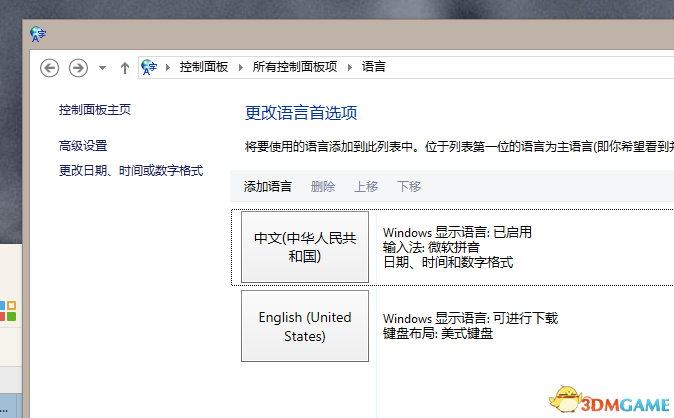Image resolution: width=674 pixels, height=418 pixels.
Task: Click 'Windows 显示语言: 可进行下载' text
Action: coord(470,318)
